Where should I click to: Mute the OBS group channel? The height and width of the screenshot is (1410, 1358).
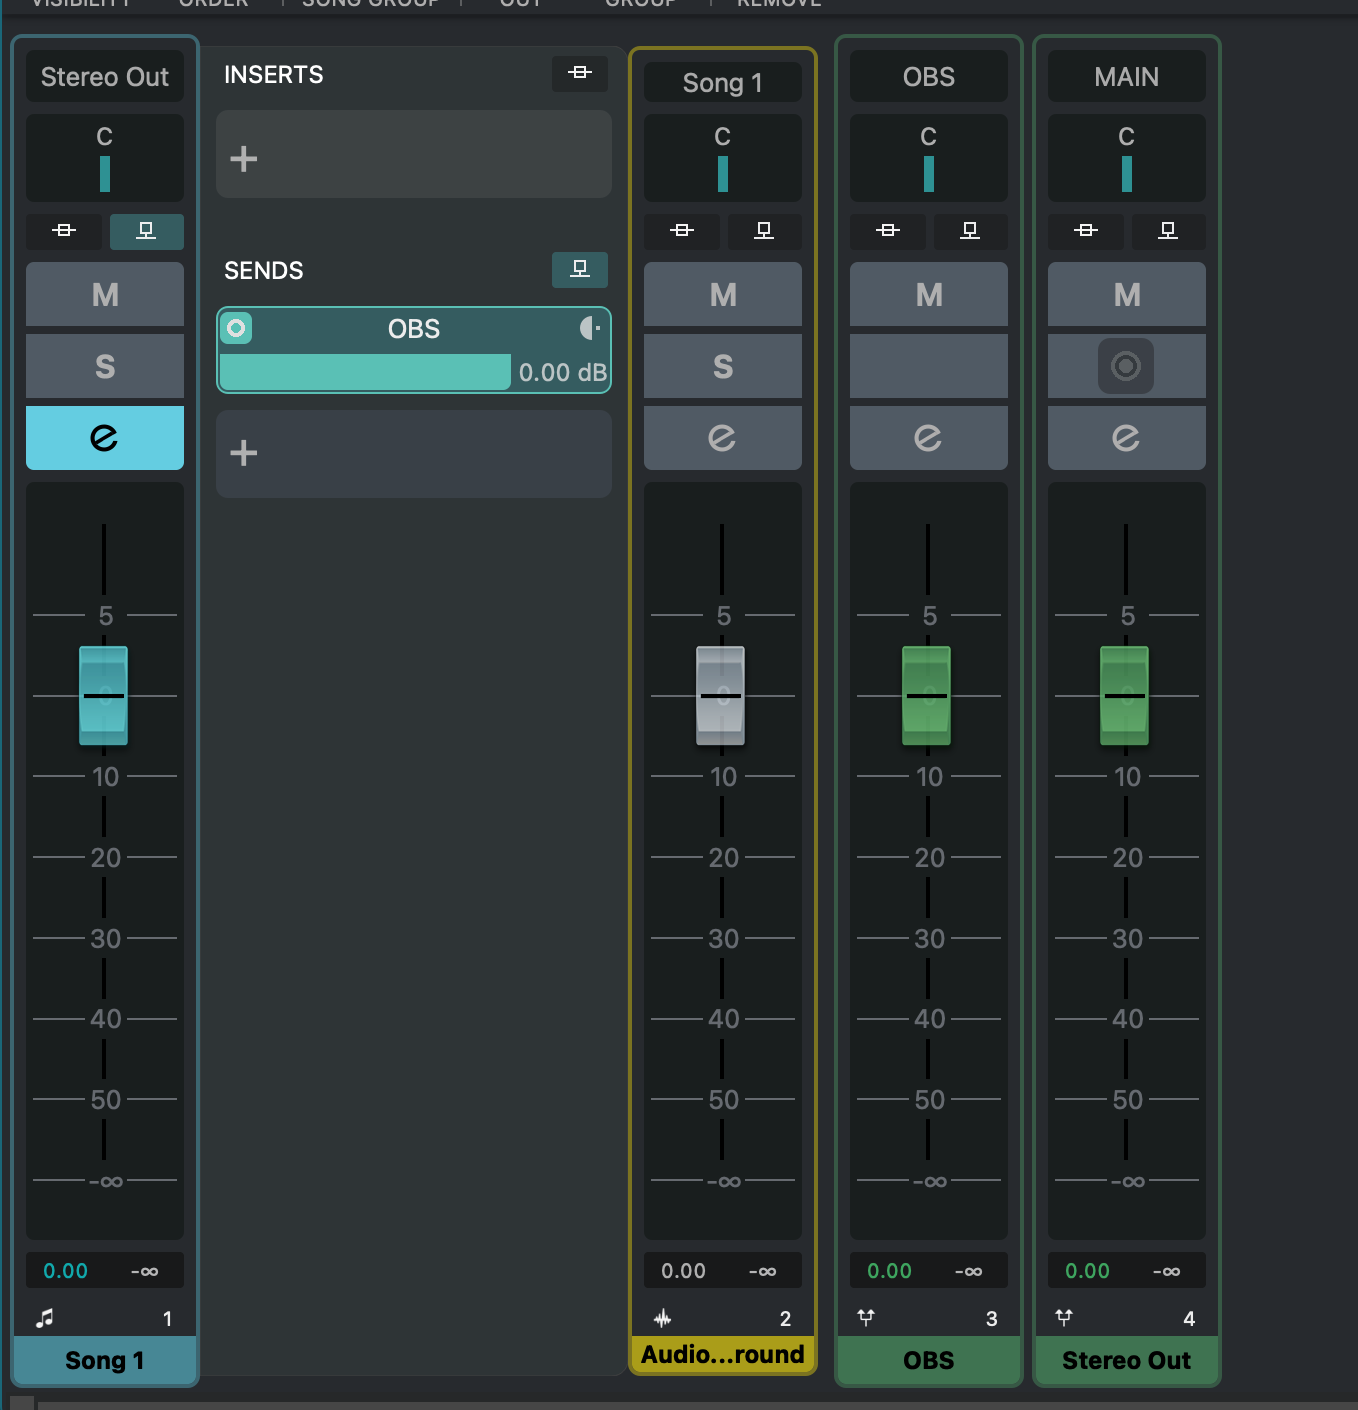[x=928, y=294]
